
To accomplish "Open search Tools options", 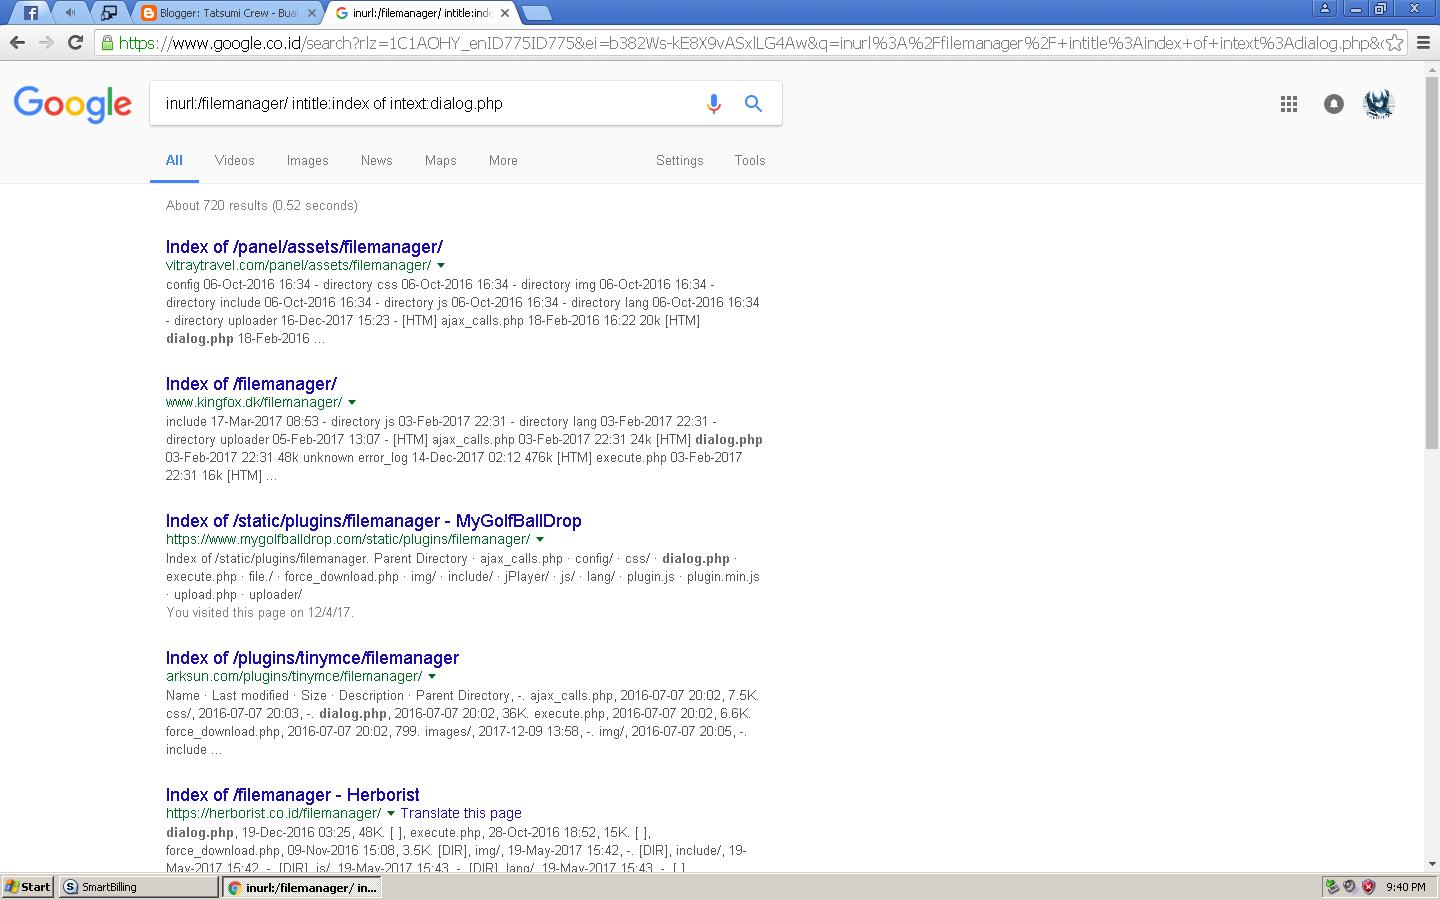I will [x=750, y=160].
